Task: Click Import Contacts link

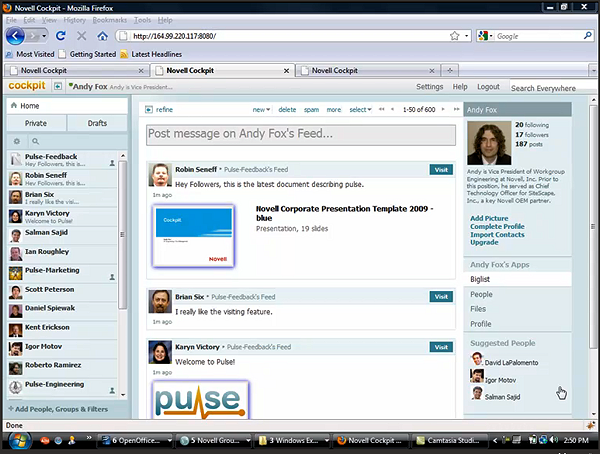Action: 497,234
